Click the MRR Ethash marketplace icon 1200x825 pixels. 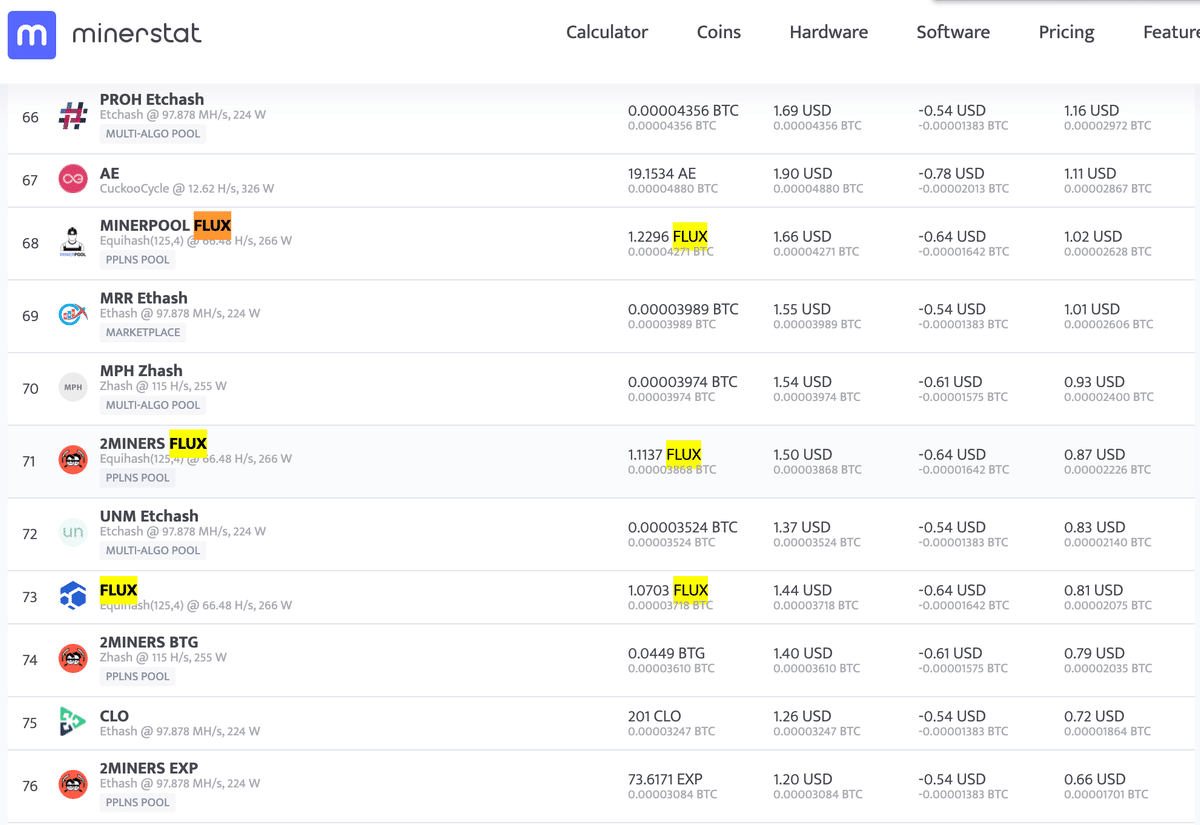point(73,315)
